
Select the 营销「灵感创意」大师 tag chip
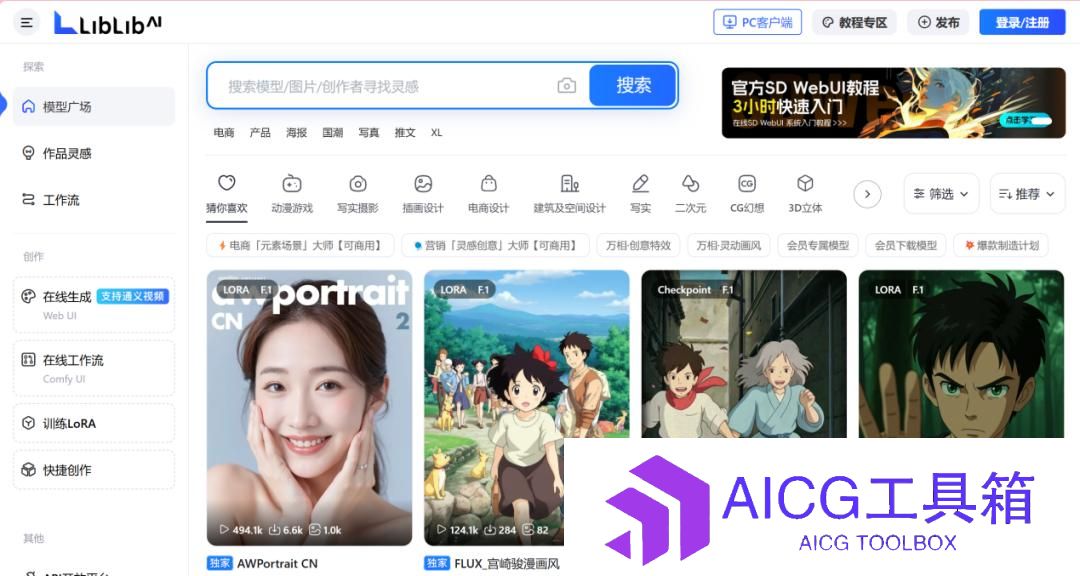[x=496, y=245]
